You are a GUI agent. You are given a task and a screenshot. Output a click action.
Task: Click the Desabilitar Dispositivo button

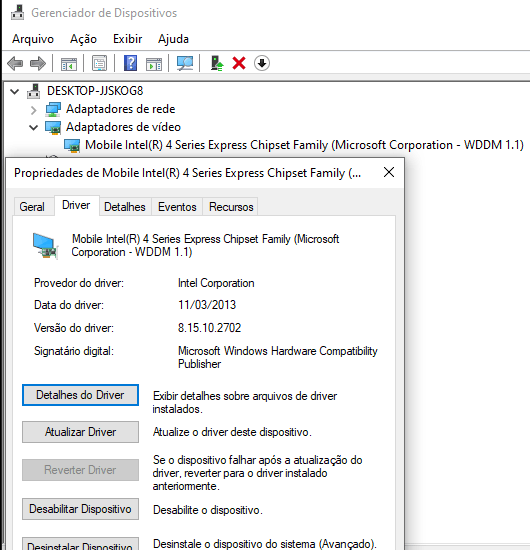point(80,509)
